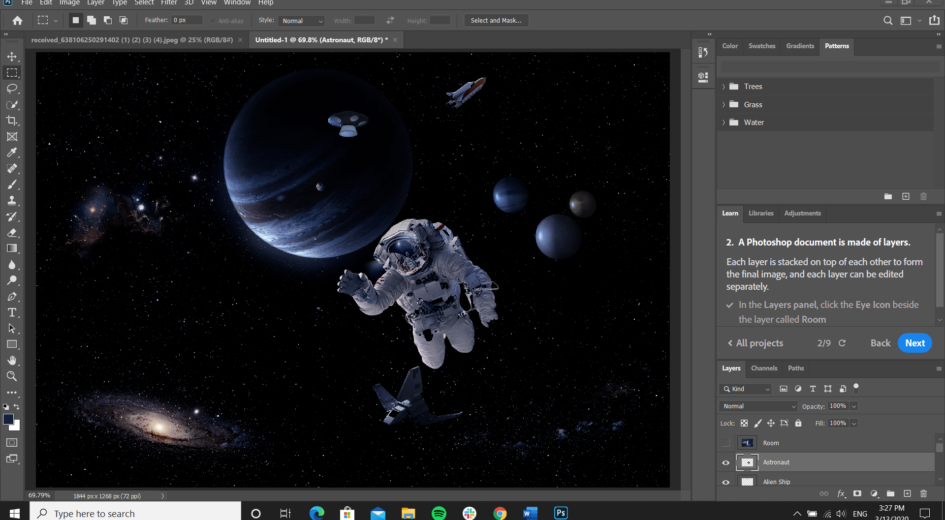Select the Frame tool
The height and width of the screenshot is (520, 945).
11,137
